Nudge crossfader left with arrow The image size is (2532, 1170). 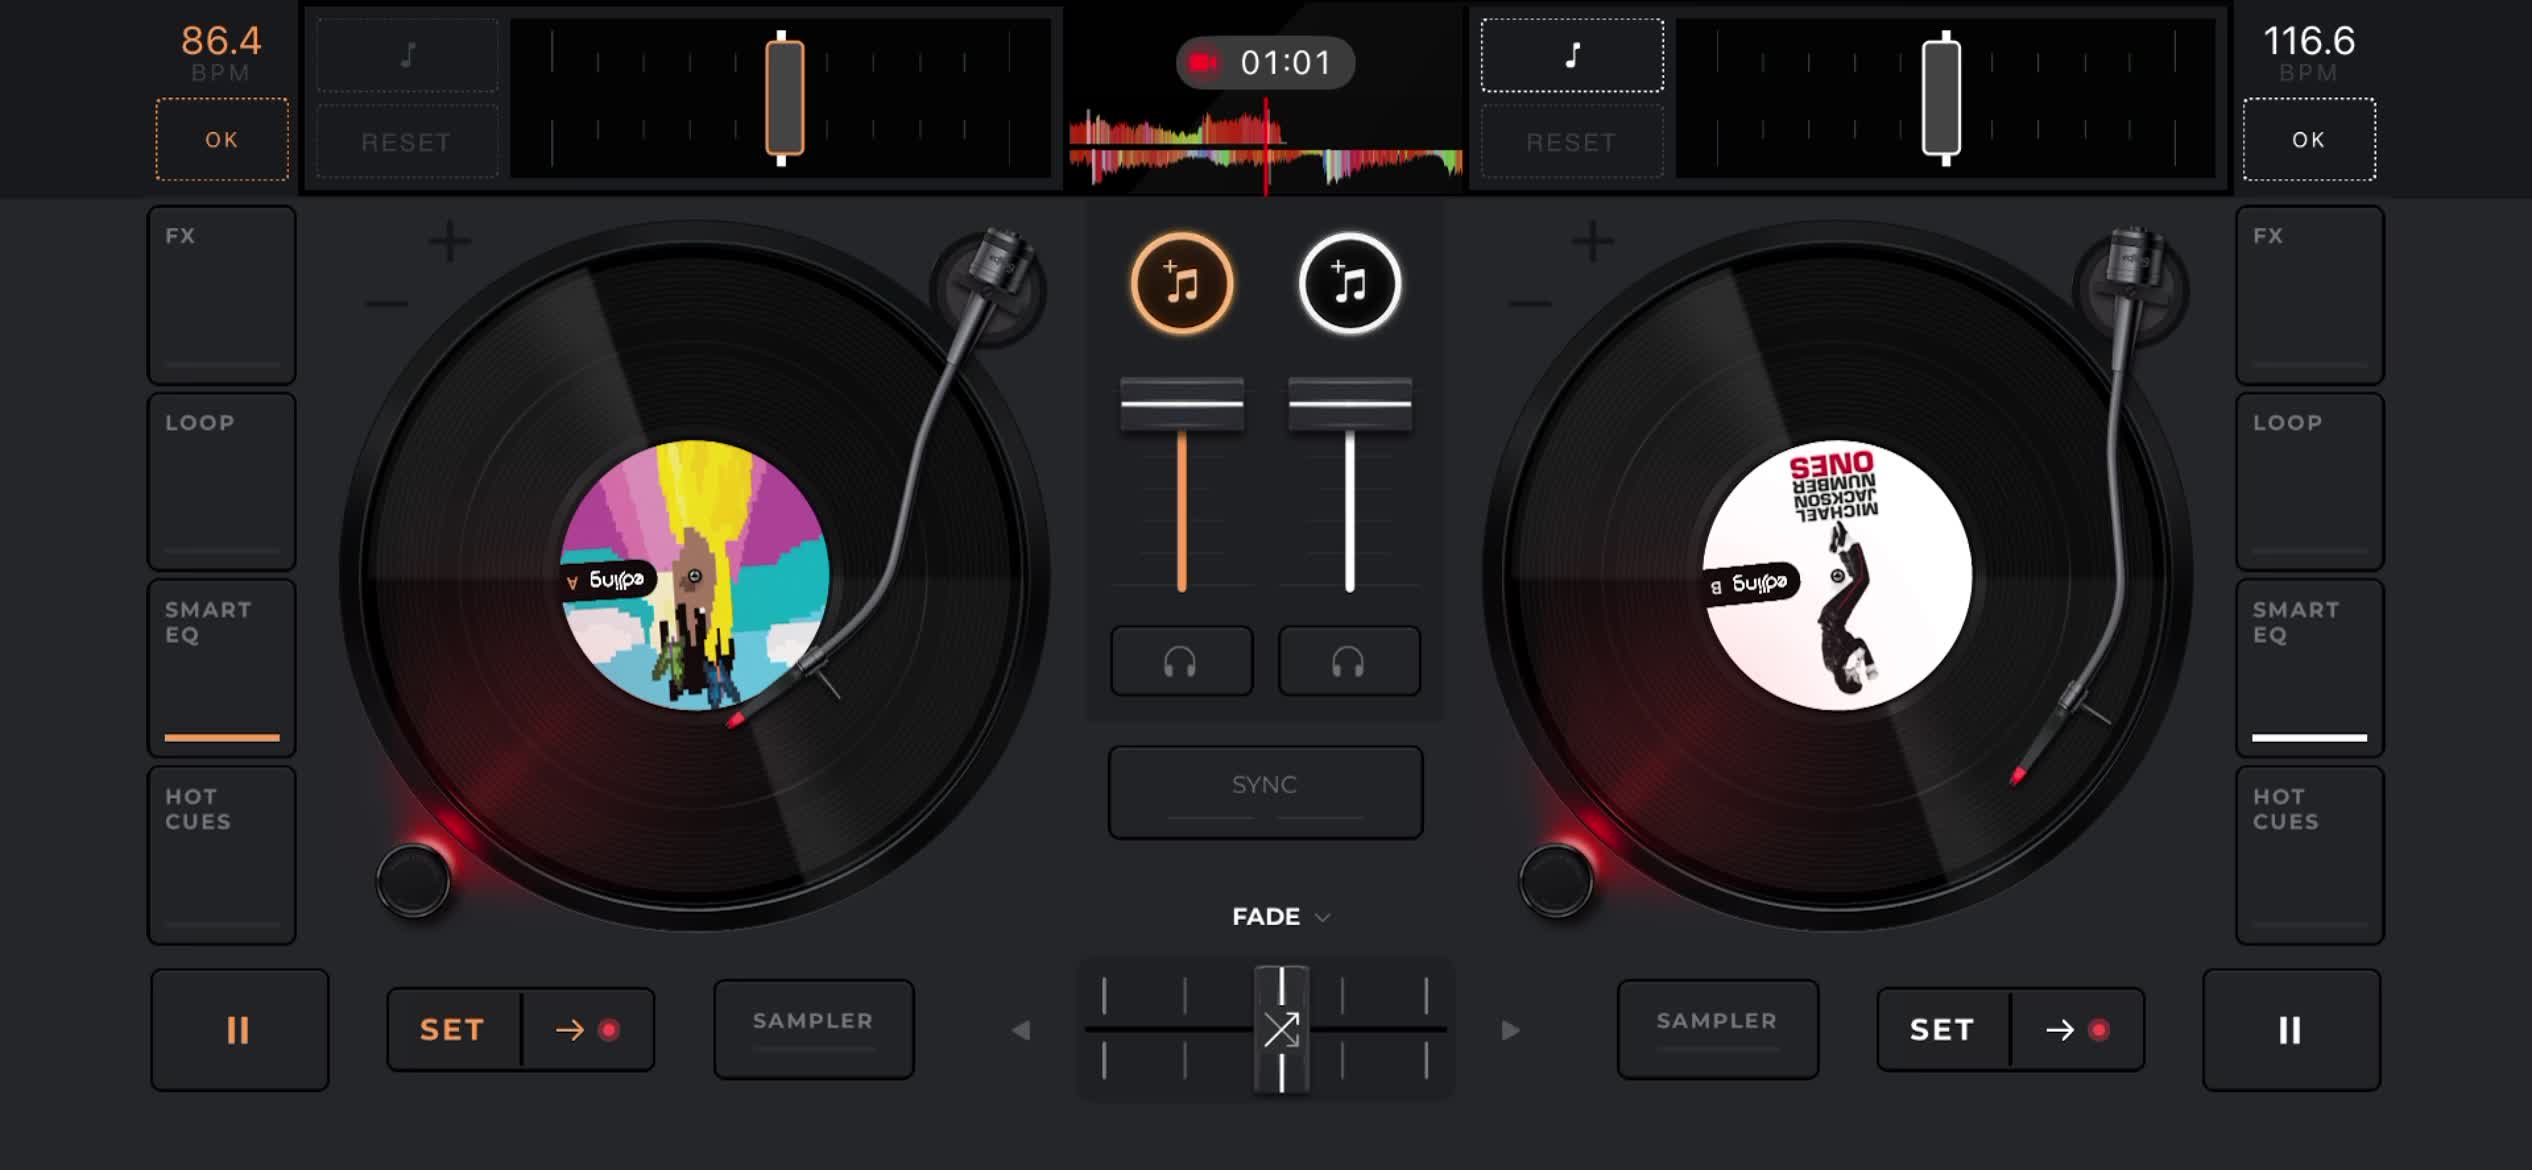pos(1020,1030)
